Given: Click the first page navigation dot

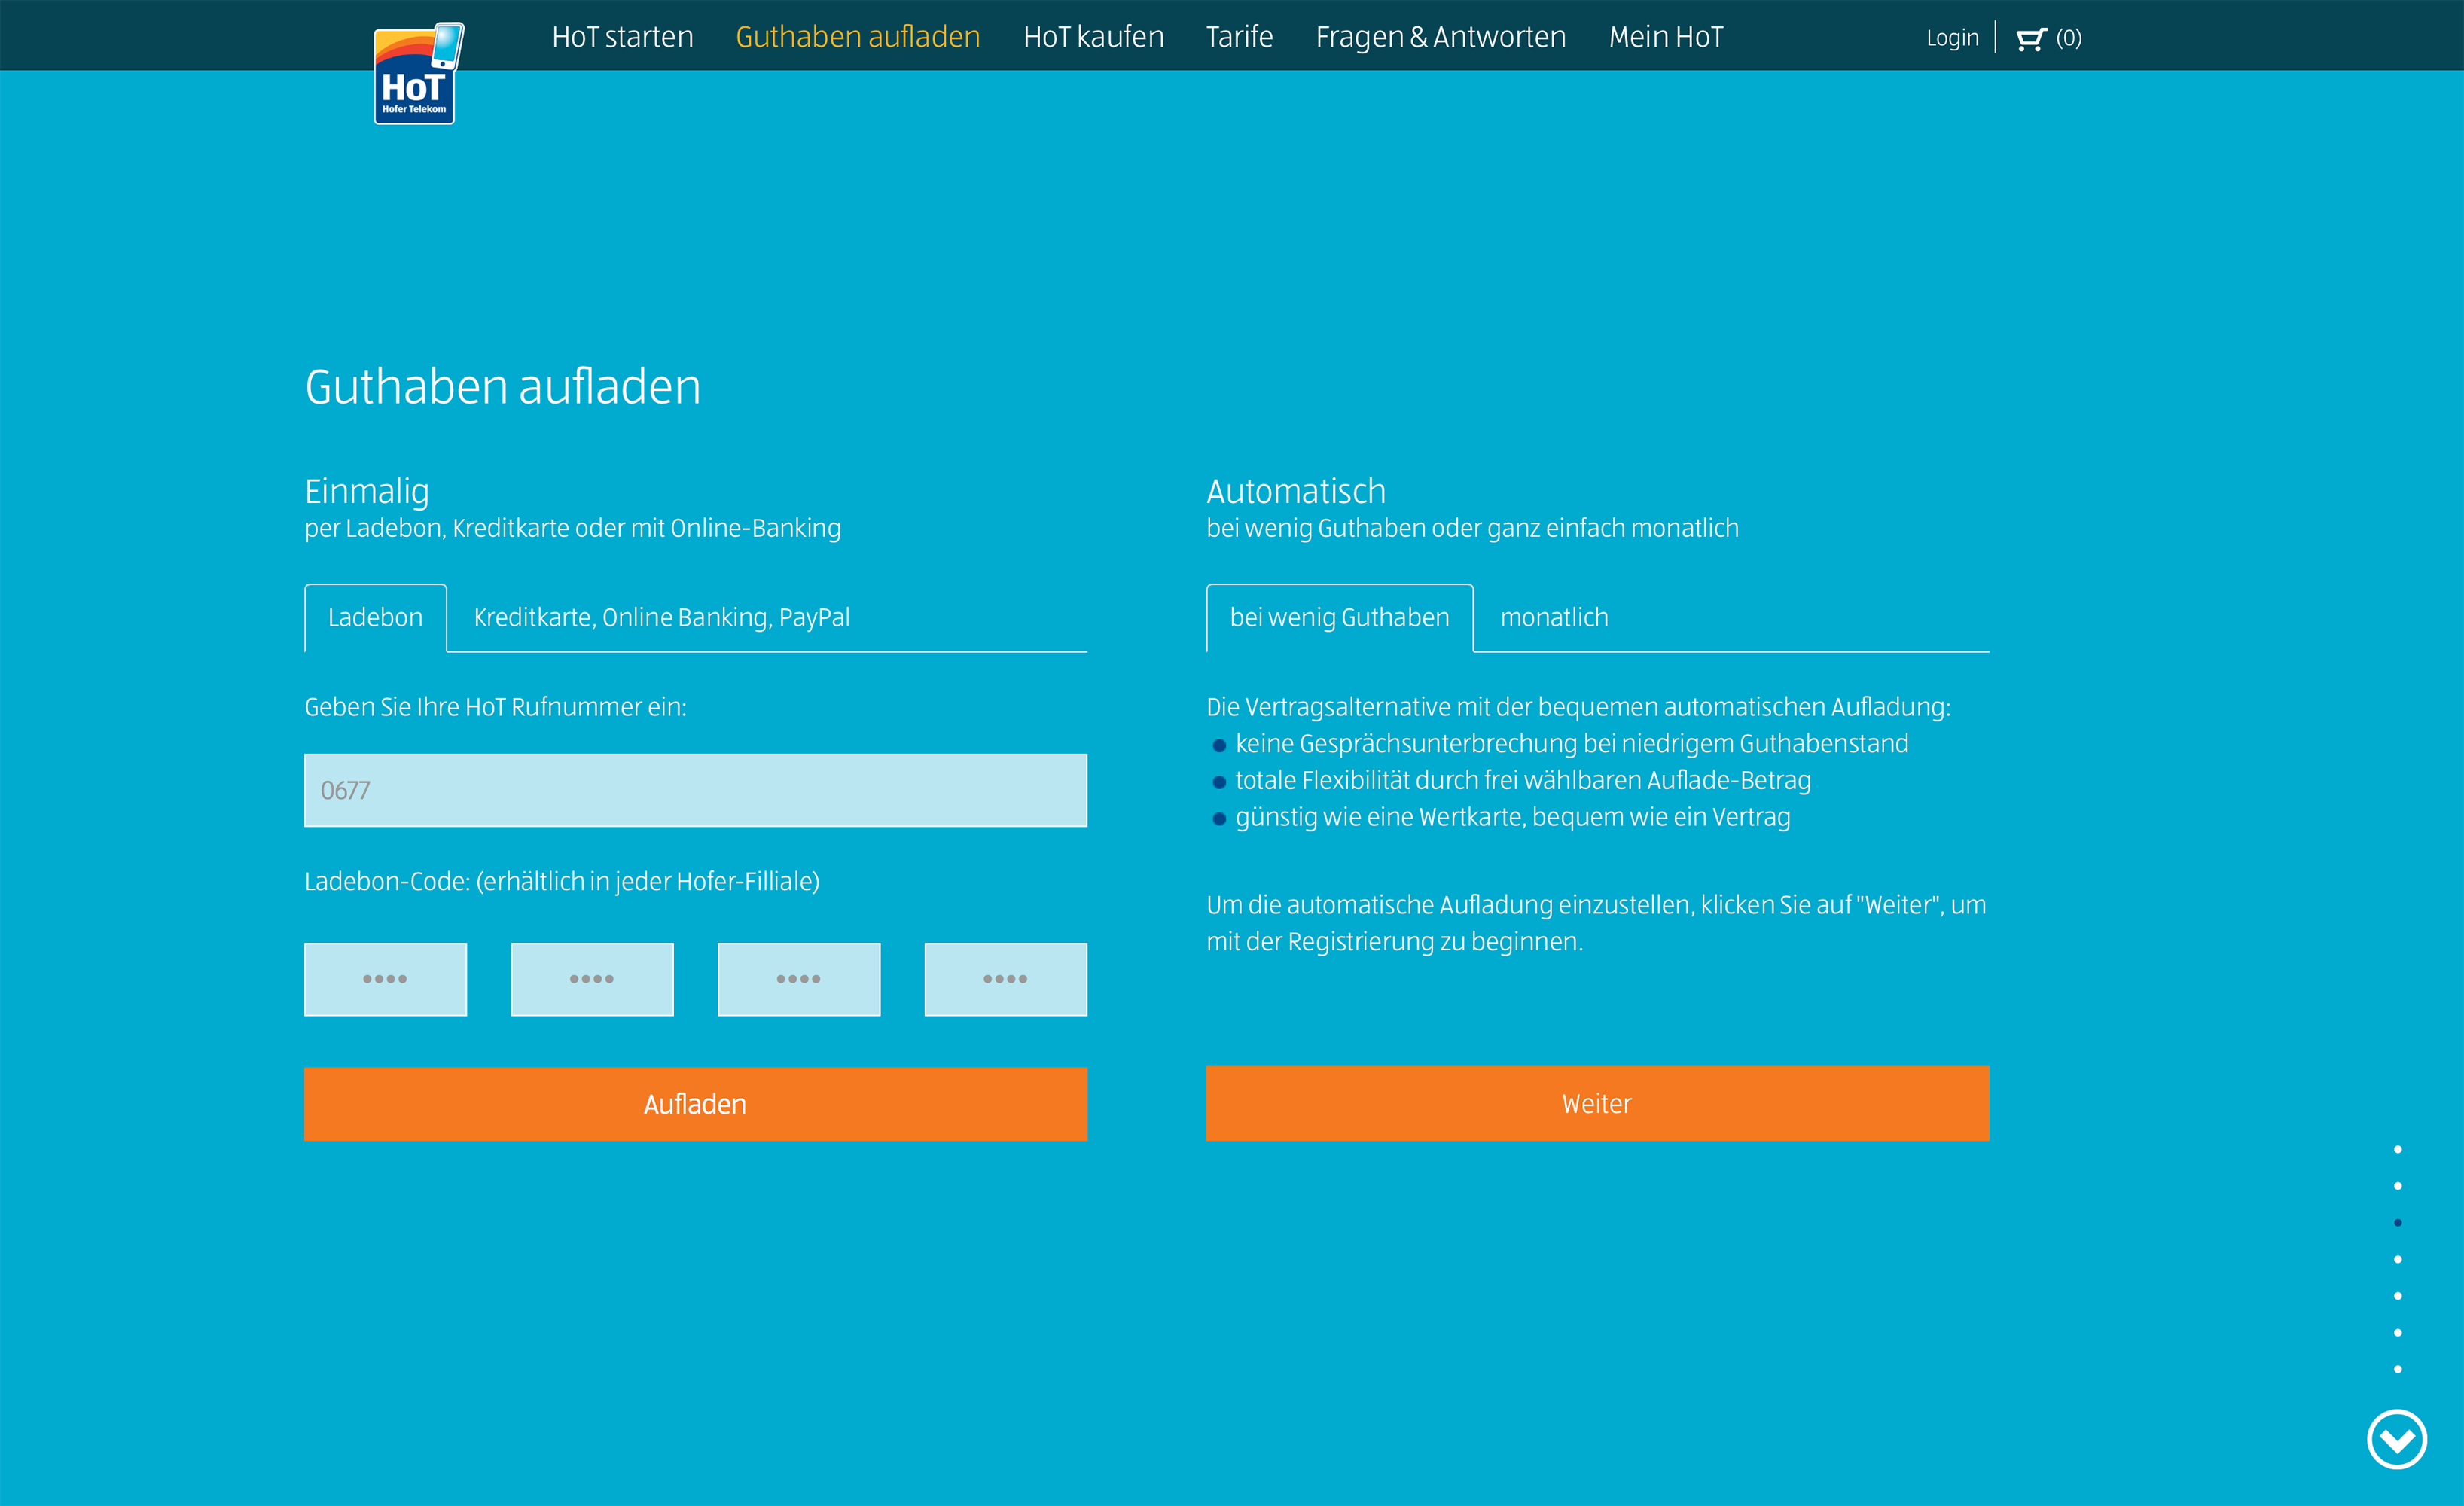Looking at the screenshot, I should [x=2397, y=1149].
